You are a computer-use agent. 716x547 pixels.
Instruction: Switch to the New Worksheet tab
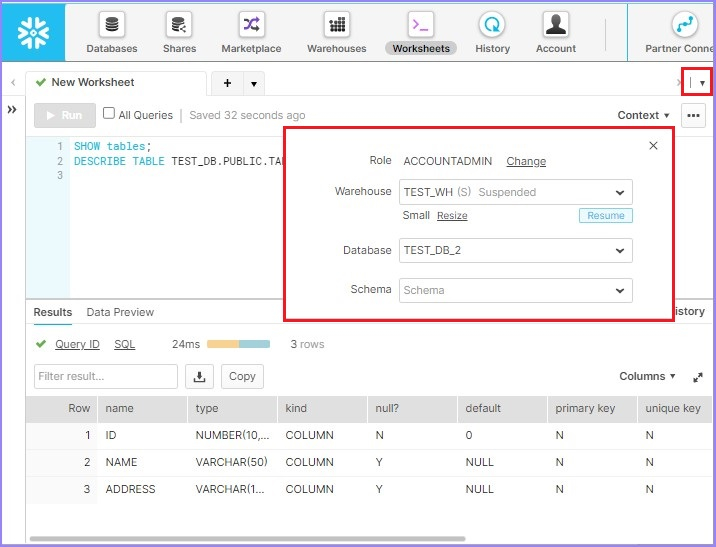pyautogui.click(x=116, y=83)
